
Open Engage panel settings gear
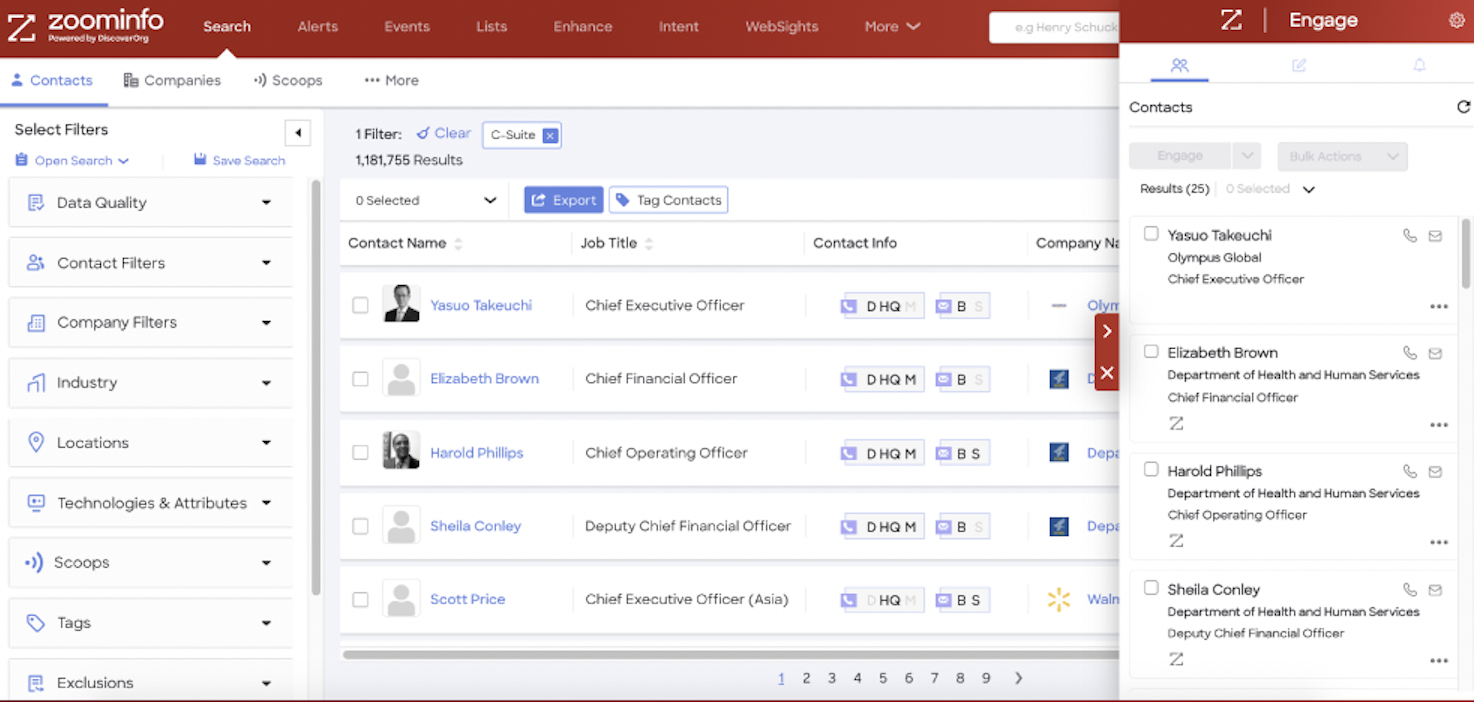click(x=1456, y=20)
